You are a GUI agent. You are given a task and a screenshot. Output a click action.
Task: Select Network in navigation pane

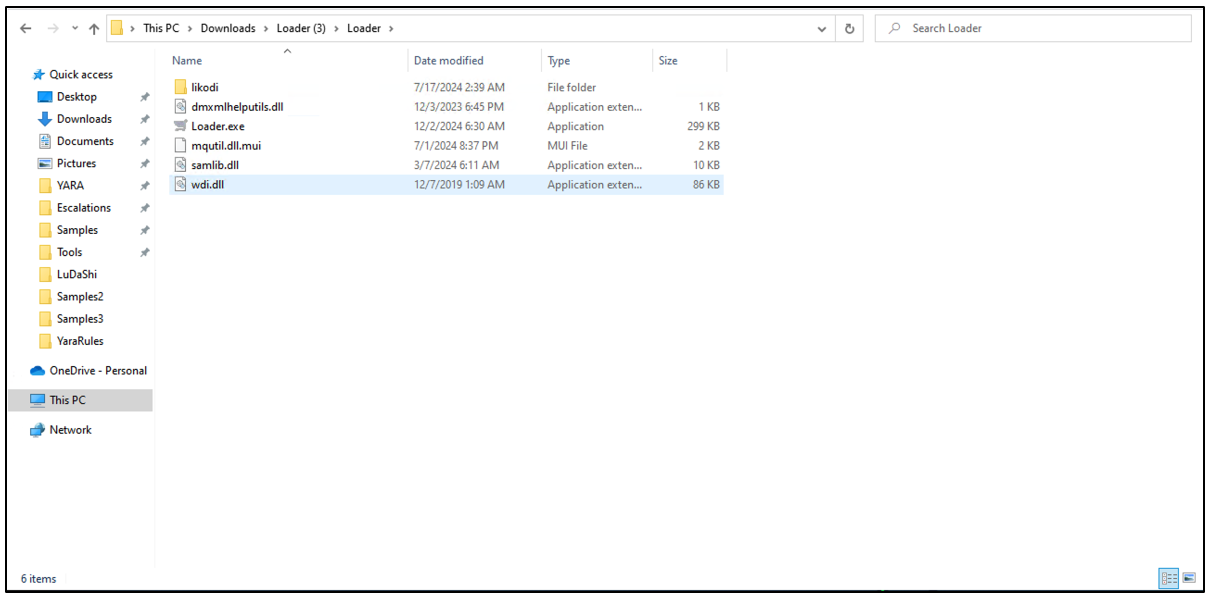click(x=70, y=430)
